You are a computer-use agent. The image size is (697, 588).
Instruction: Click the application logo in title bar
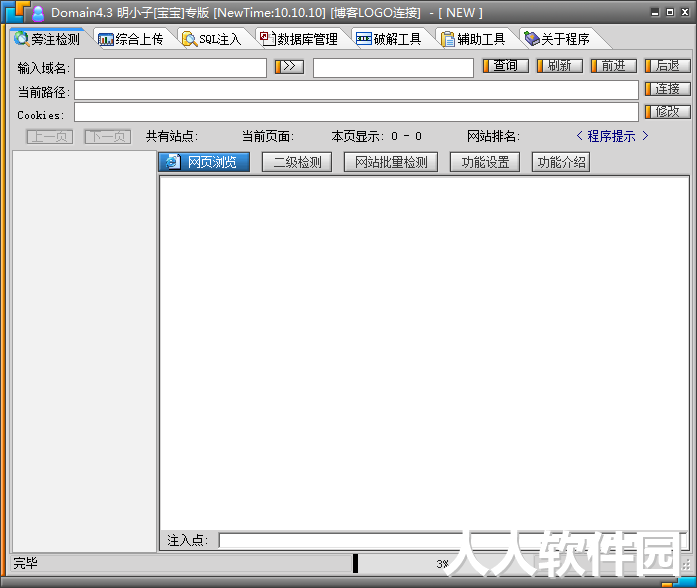pyautogui.click(x=16, y=12)
